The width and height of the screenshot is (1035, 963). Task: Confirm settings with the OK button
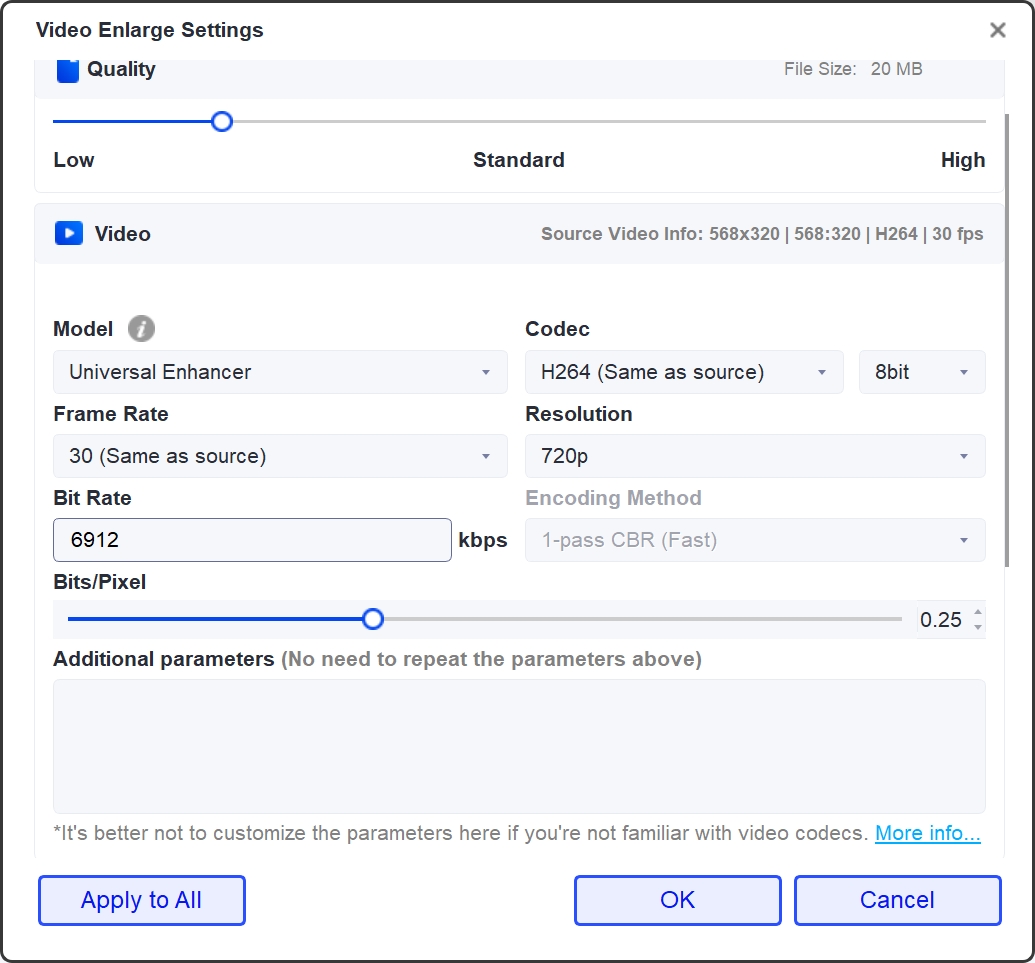[677, 900]
